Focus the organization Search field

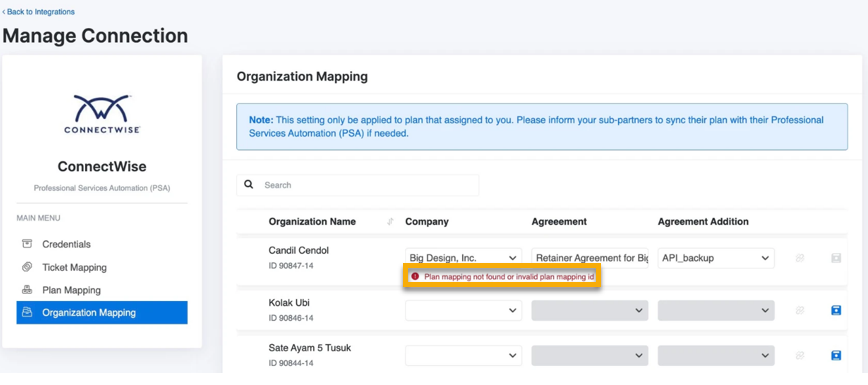(x=358, y=185)
